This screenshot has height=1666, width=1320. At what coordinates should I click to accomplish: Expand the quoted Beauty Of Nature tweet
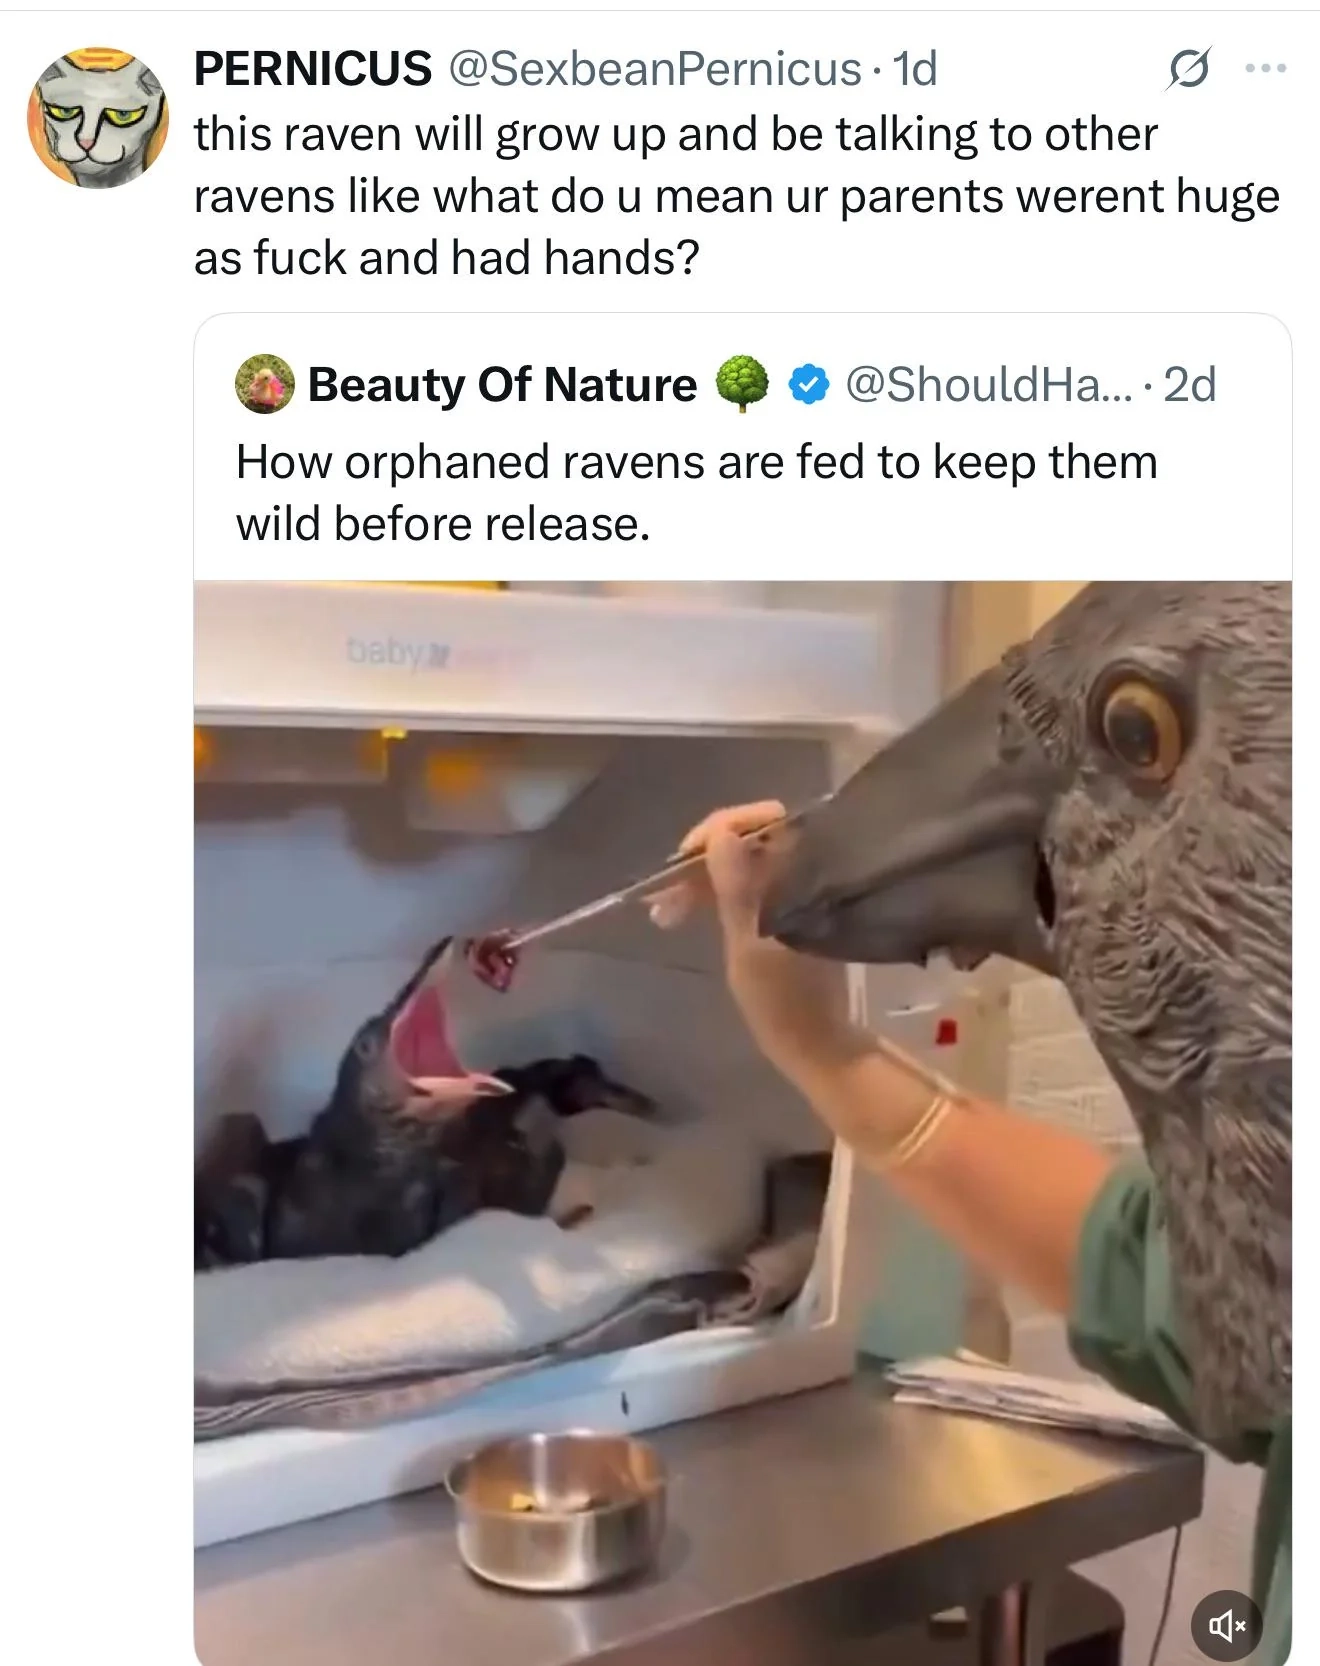[700, 490]
